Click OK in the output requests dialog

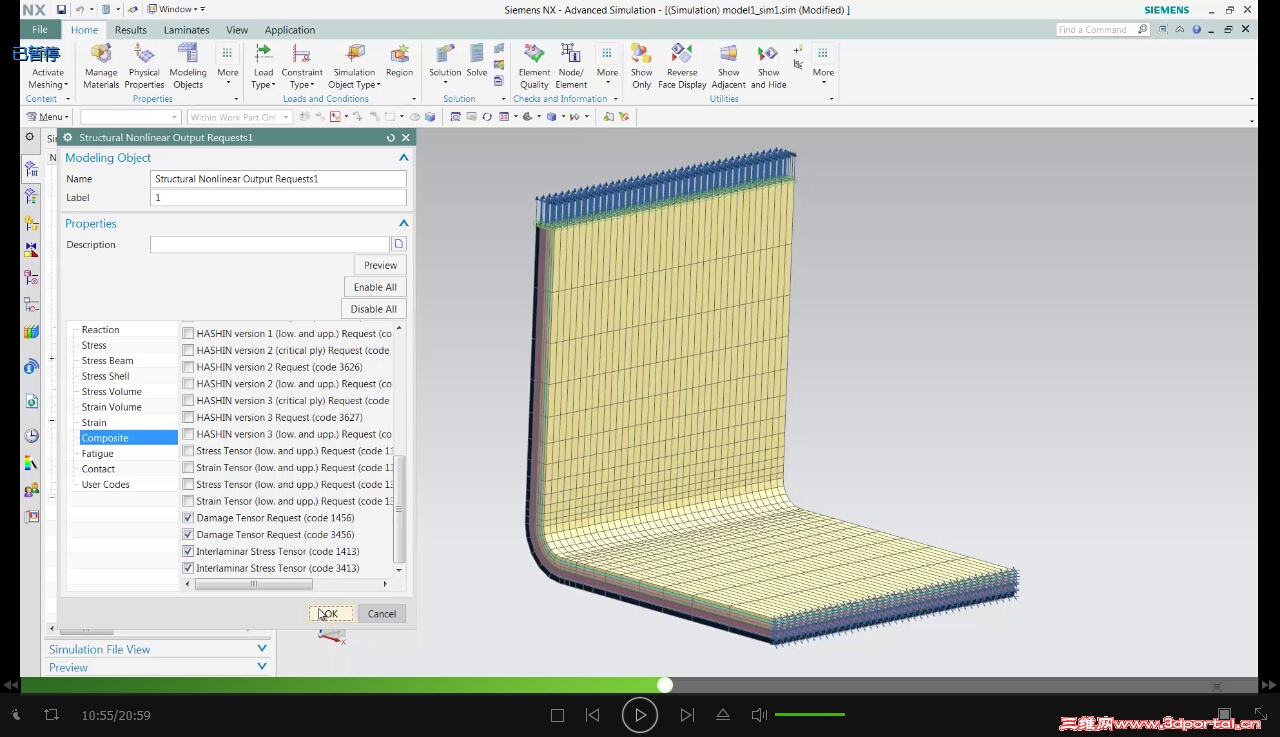(330, 614)
